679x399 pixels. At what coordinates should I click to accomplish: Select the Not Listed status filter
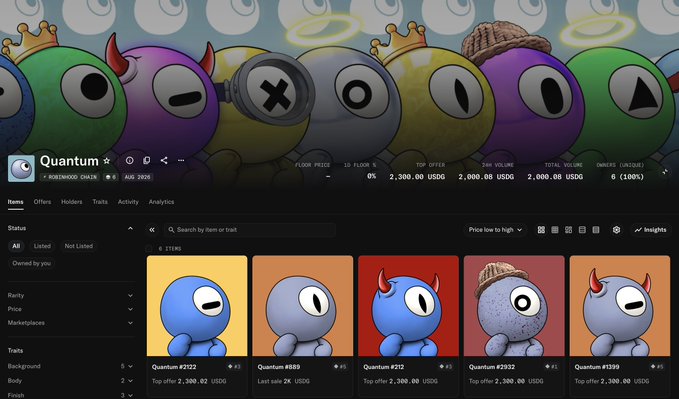pos(79,246)
